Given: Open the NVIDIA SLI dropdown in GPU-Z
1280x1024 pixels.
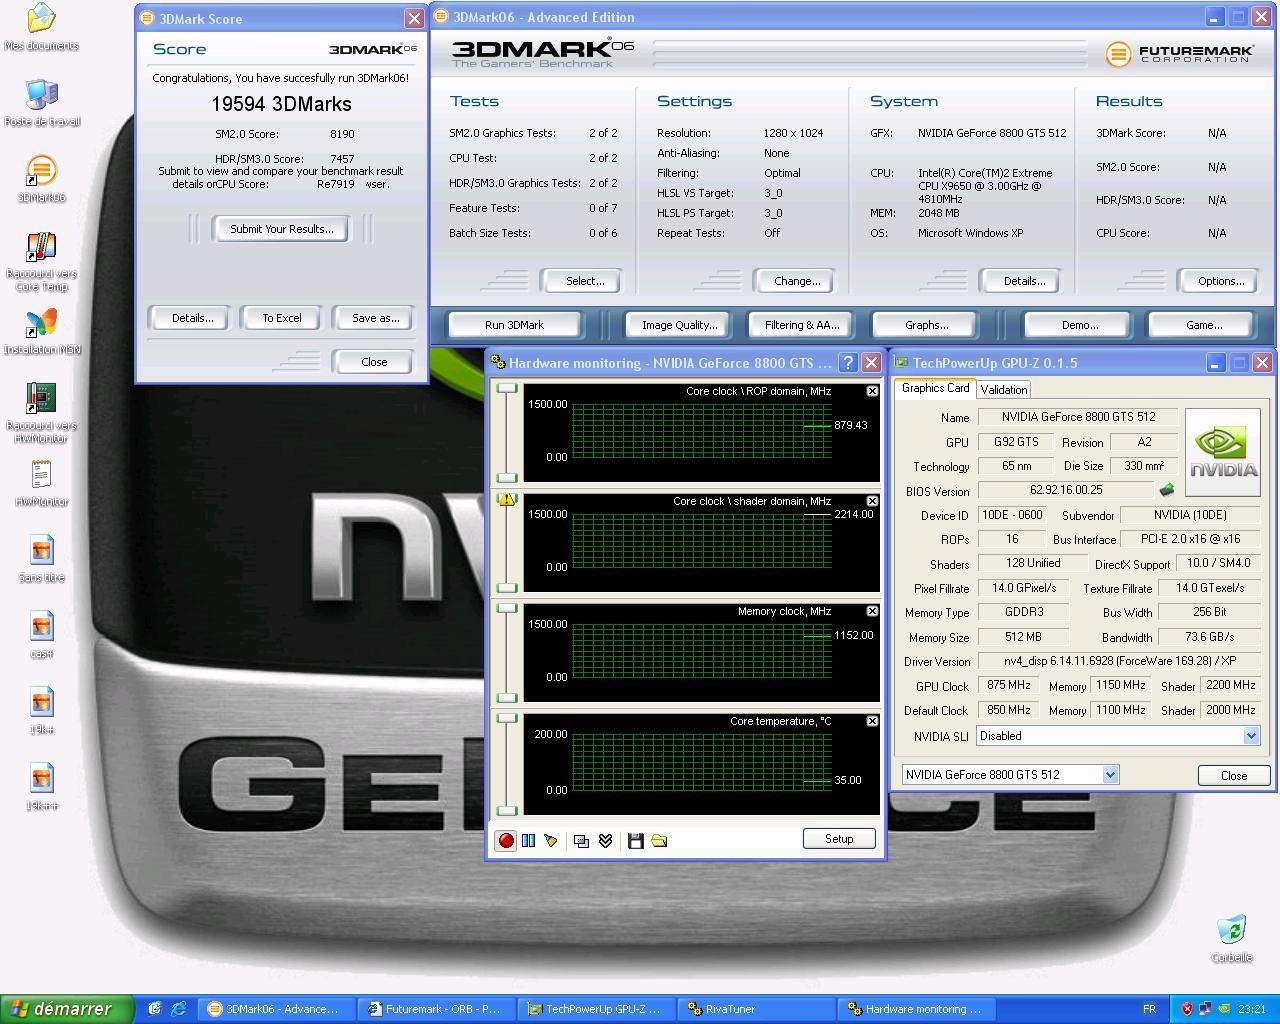Looking at the screenshot, I should 1250,736.
